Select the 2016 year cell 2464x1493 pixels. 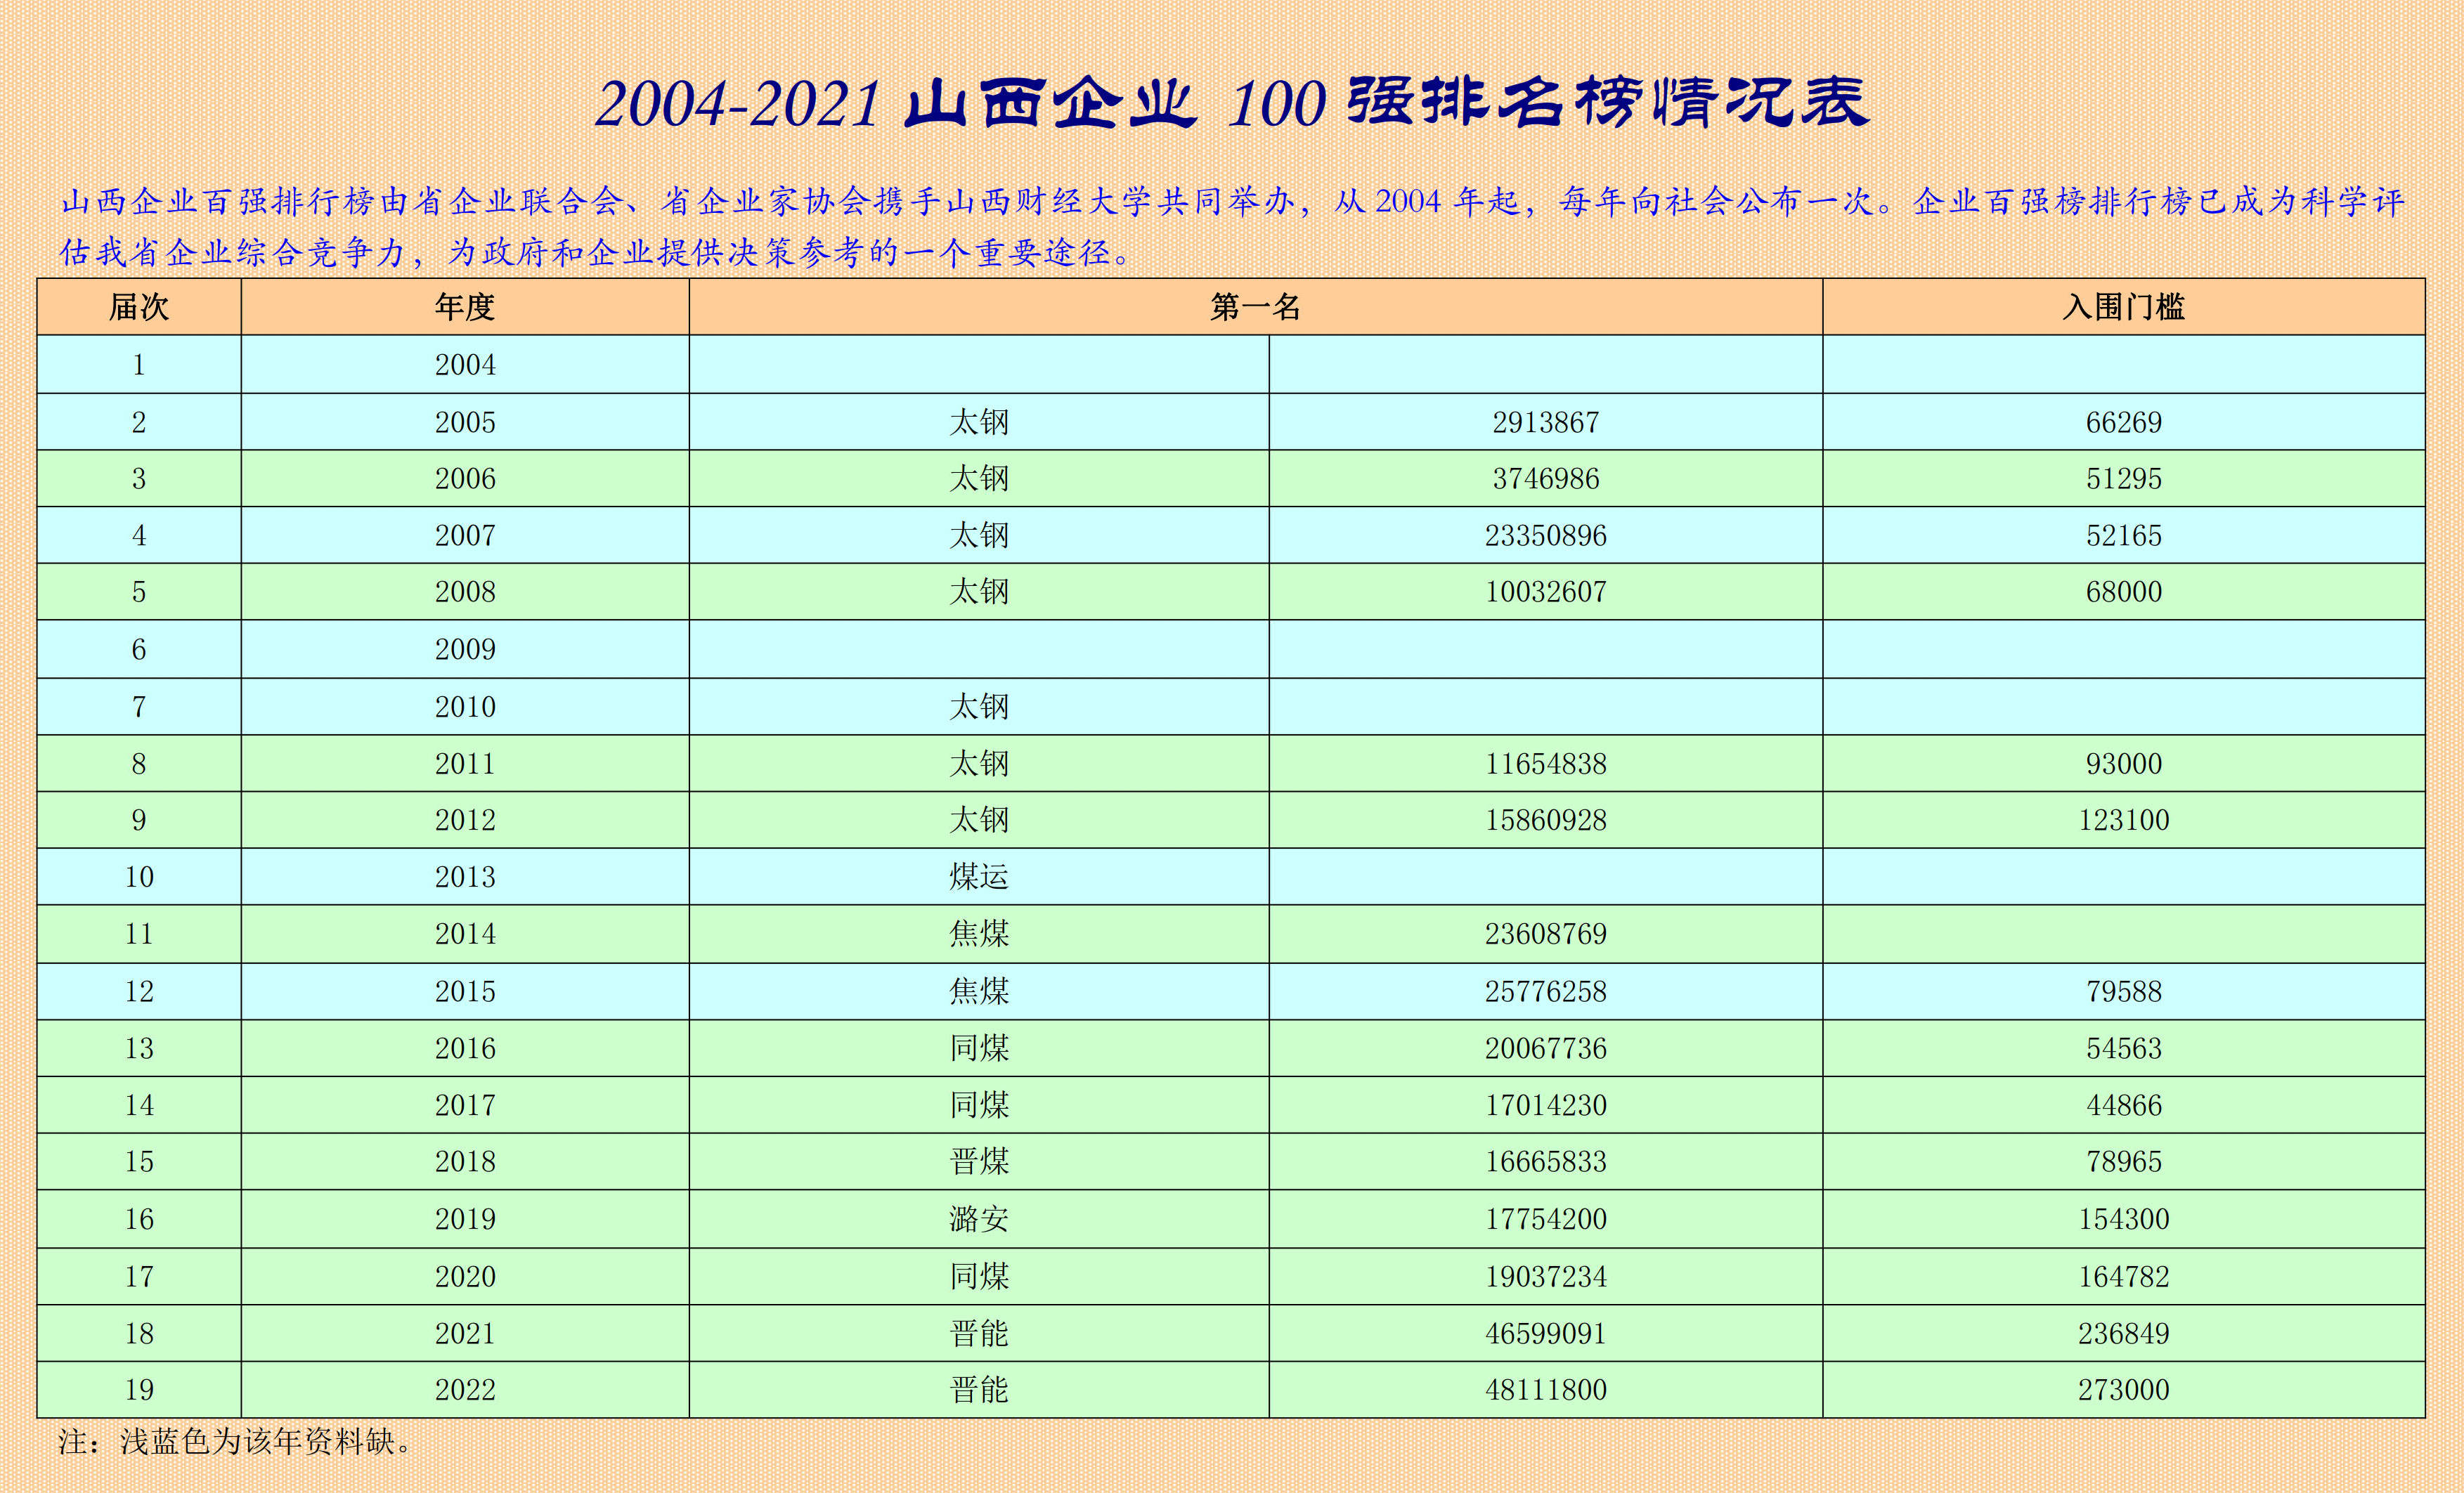[x=464, y=1048]
